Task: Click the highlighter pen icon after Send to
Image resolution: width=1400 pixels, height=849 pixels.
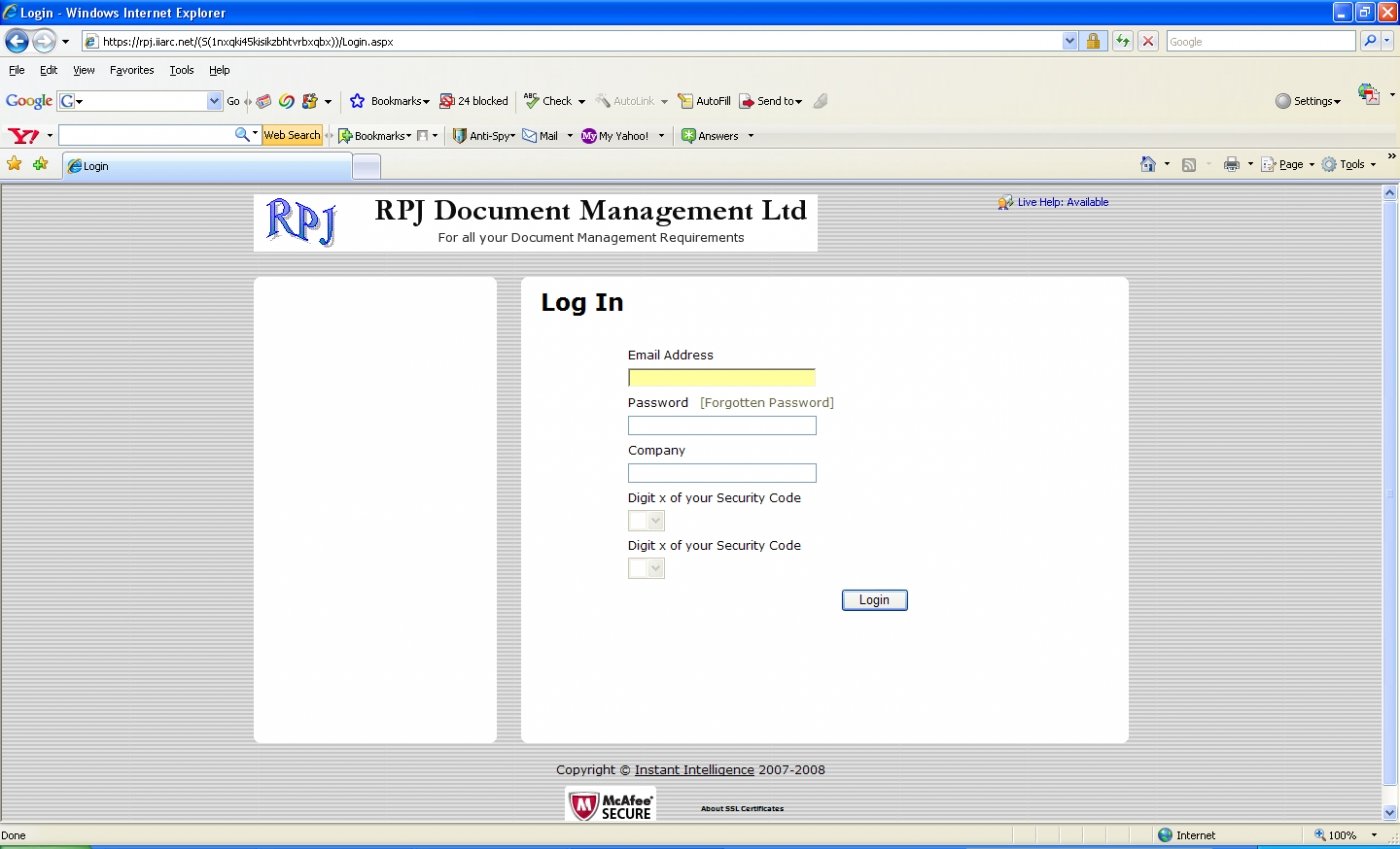Action: coord(820,101)
